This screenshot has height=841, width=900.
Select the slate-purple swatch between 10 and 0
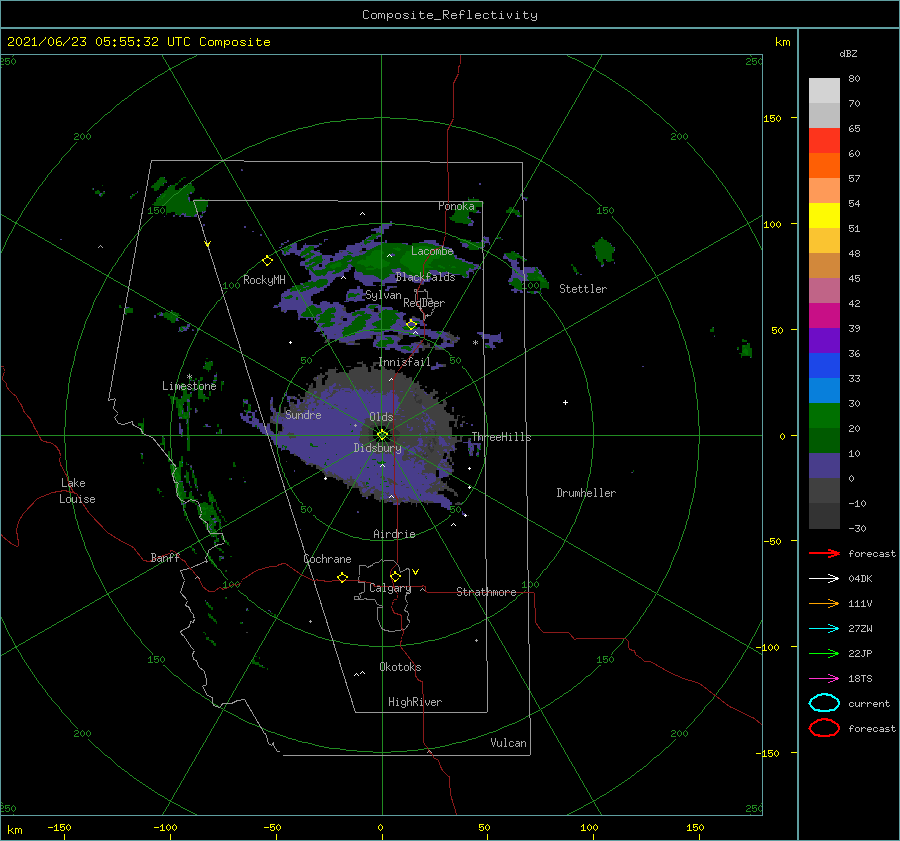tap(824, 466)
